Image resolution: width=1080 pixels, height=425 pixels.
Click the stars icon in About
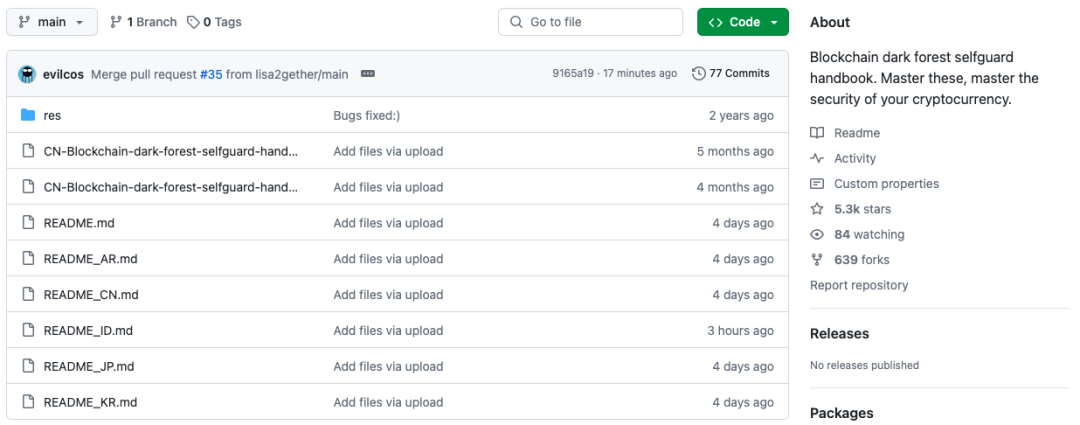coord(817,209)
